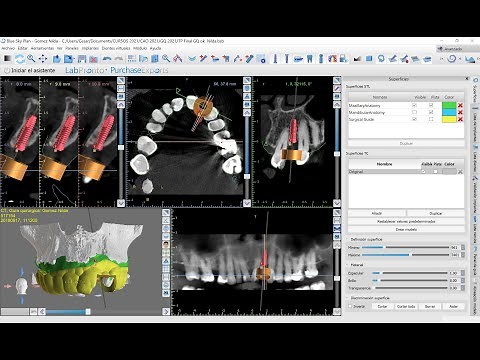This screenshot has width=480, height=360.
Task: Click the 3D head orientation widget
Action: pyautogui.click(x=22, y=286)
